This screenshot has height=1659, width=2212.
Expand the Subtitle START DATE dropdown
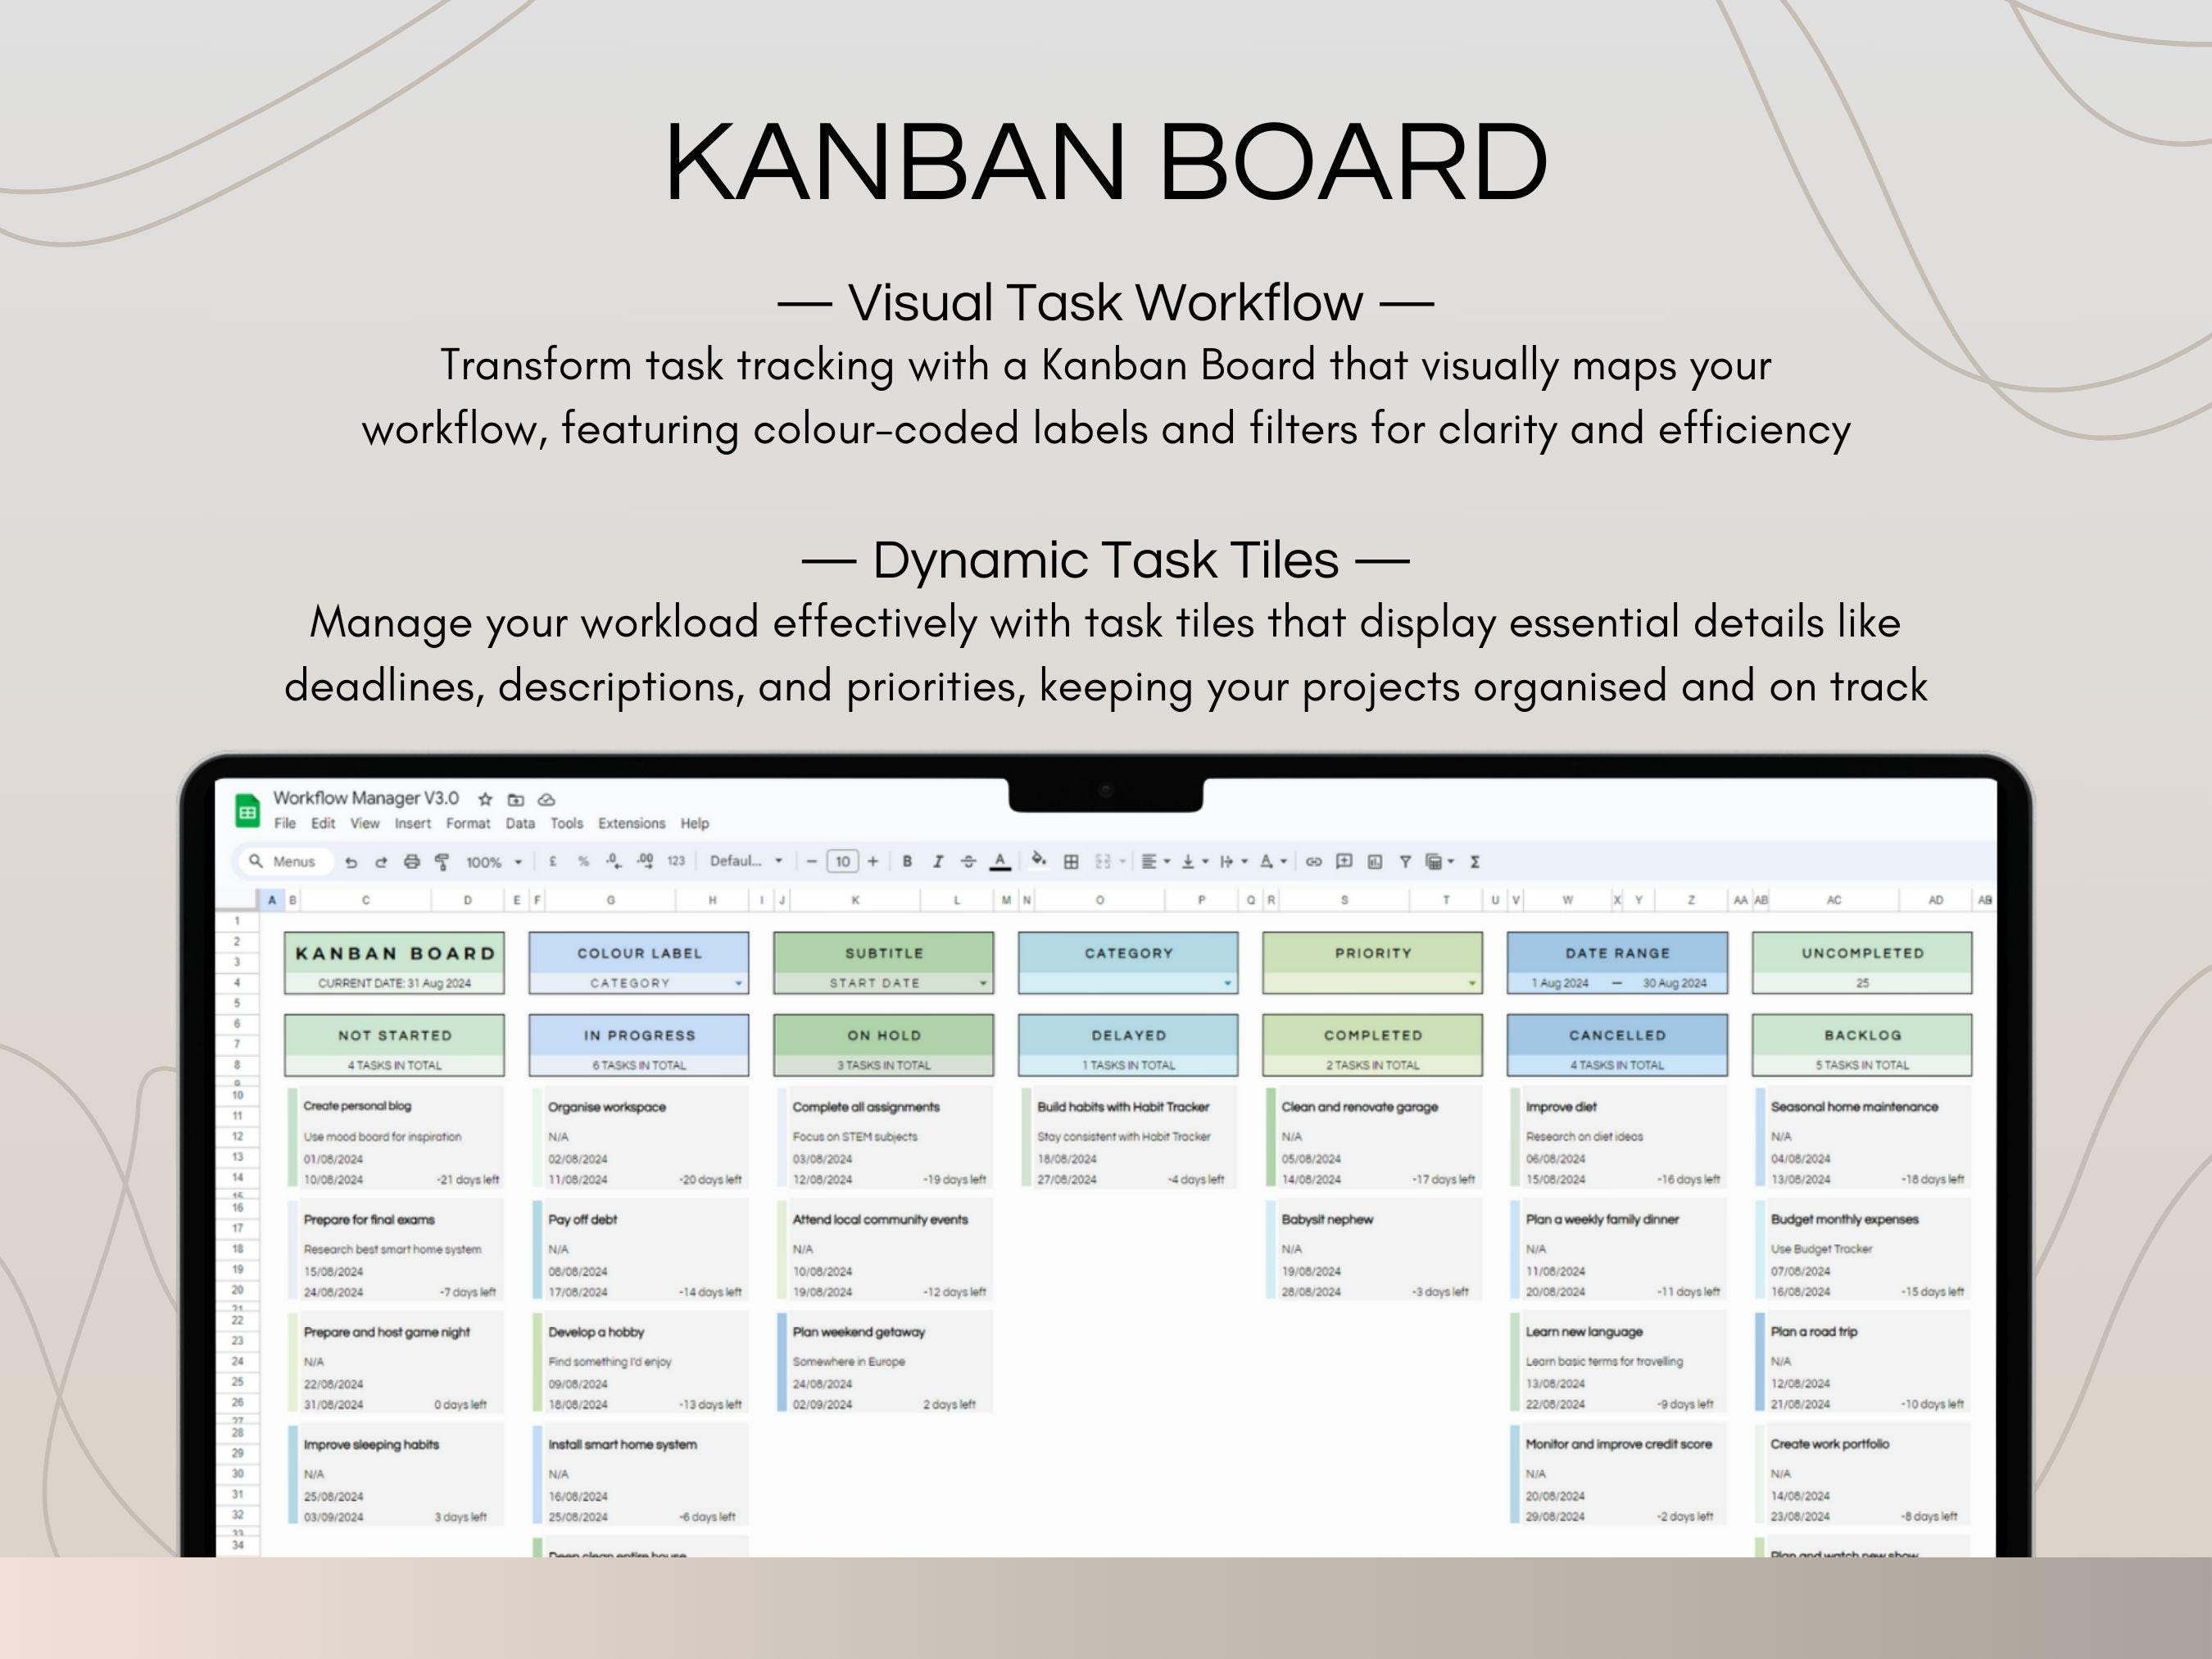tap(983, 983)
